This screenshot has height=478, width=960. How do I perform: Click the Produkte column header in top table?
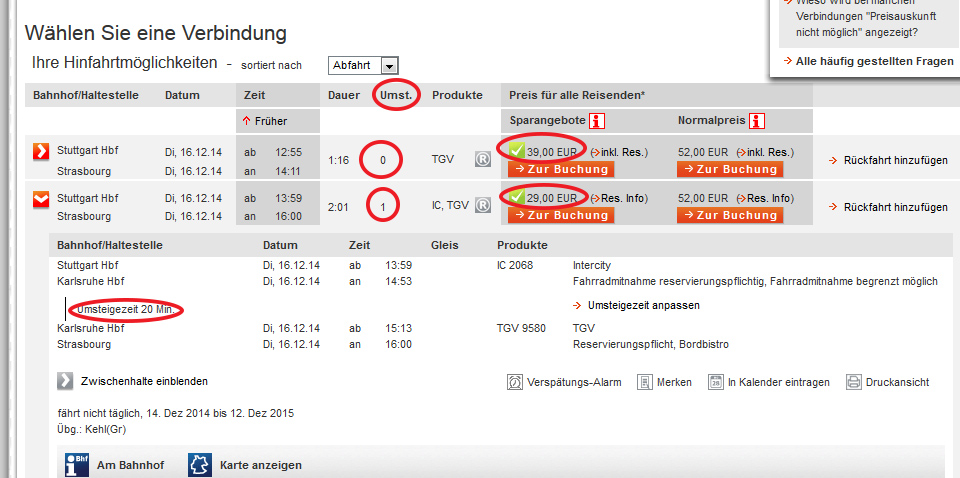tap(457, 95)
